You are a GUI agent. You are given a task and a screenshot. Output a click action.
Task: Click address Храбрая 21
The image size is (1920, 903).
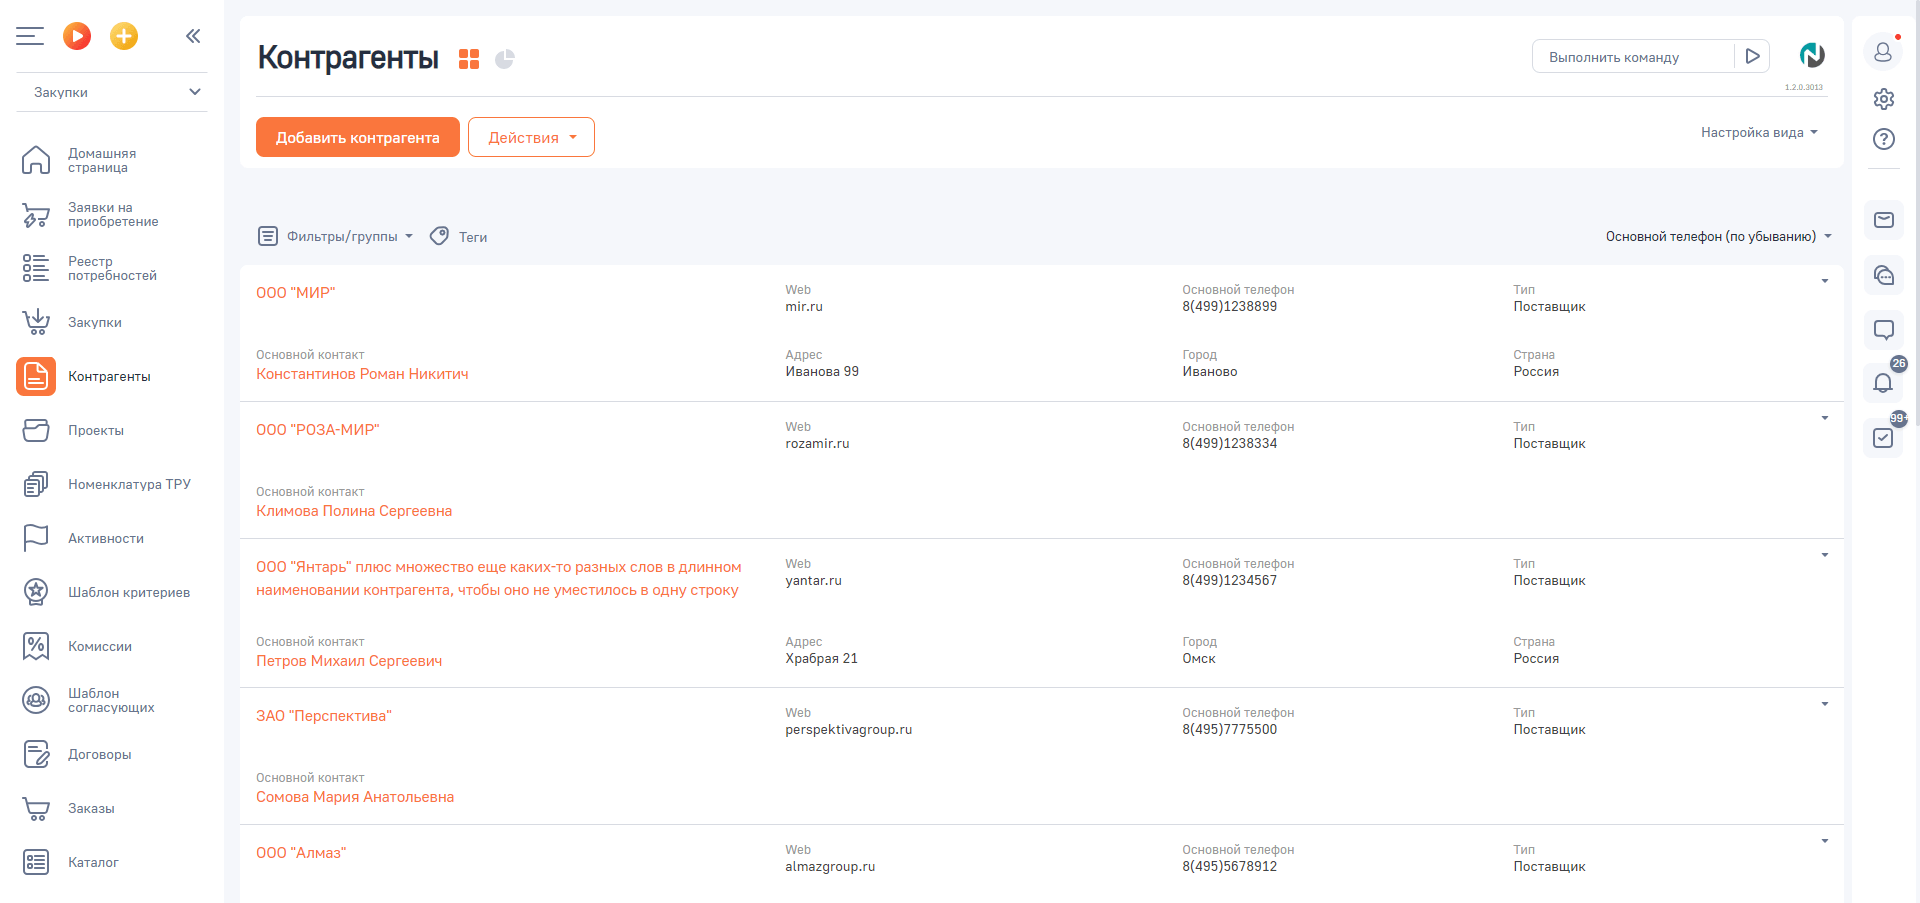tap(821, 659)
